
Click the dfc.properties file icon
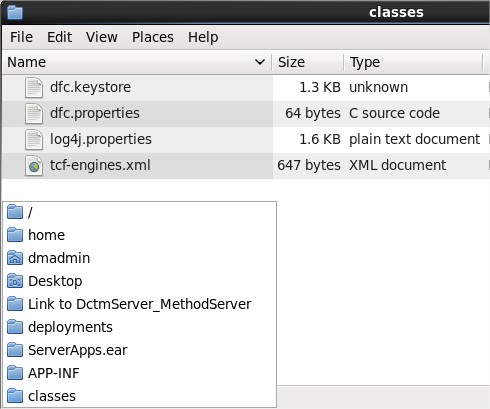[34, 113]
